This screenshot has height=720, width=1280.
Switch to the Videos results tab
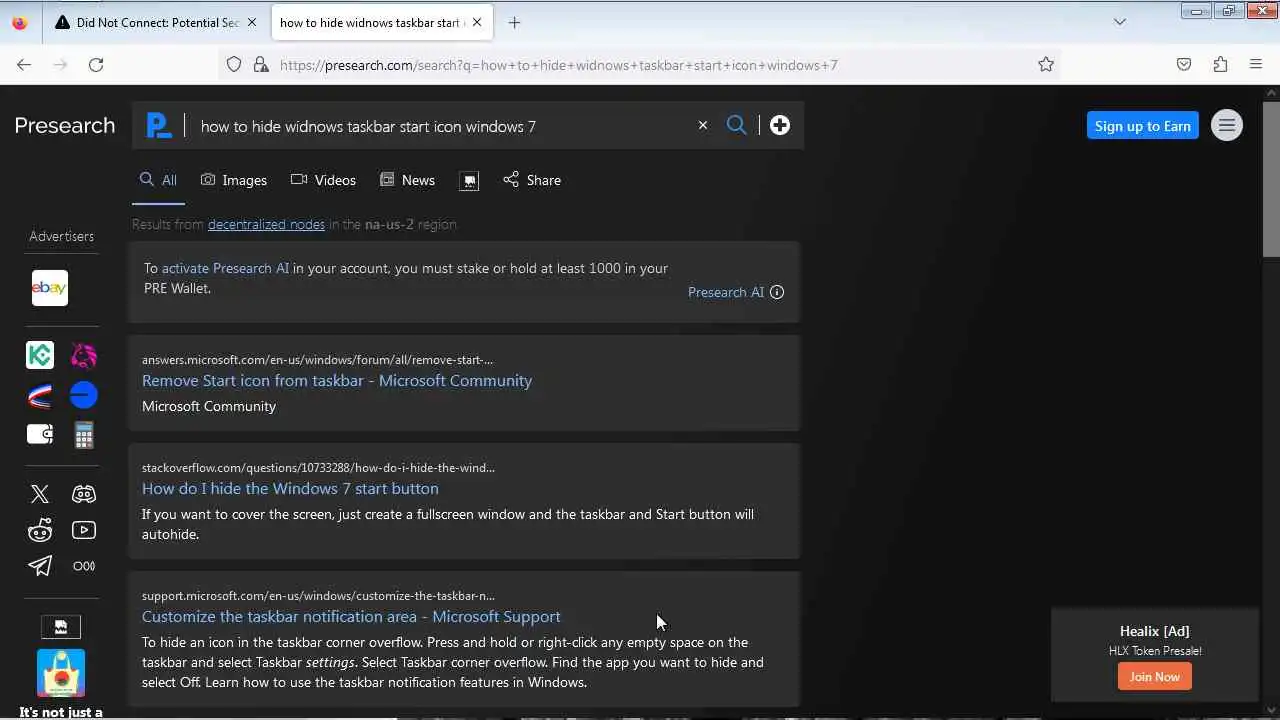tap(323, 180)
